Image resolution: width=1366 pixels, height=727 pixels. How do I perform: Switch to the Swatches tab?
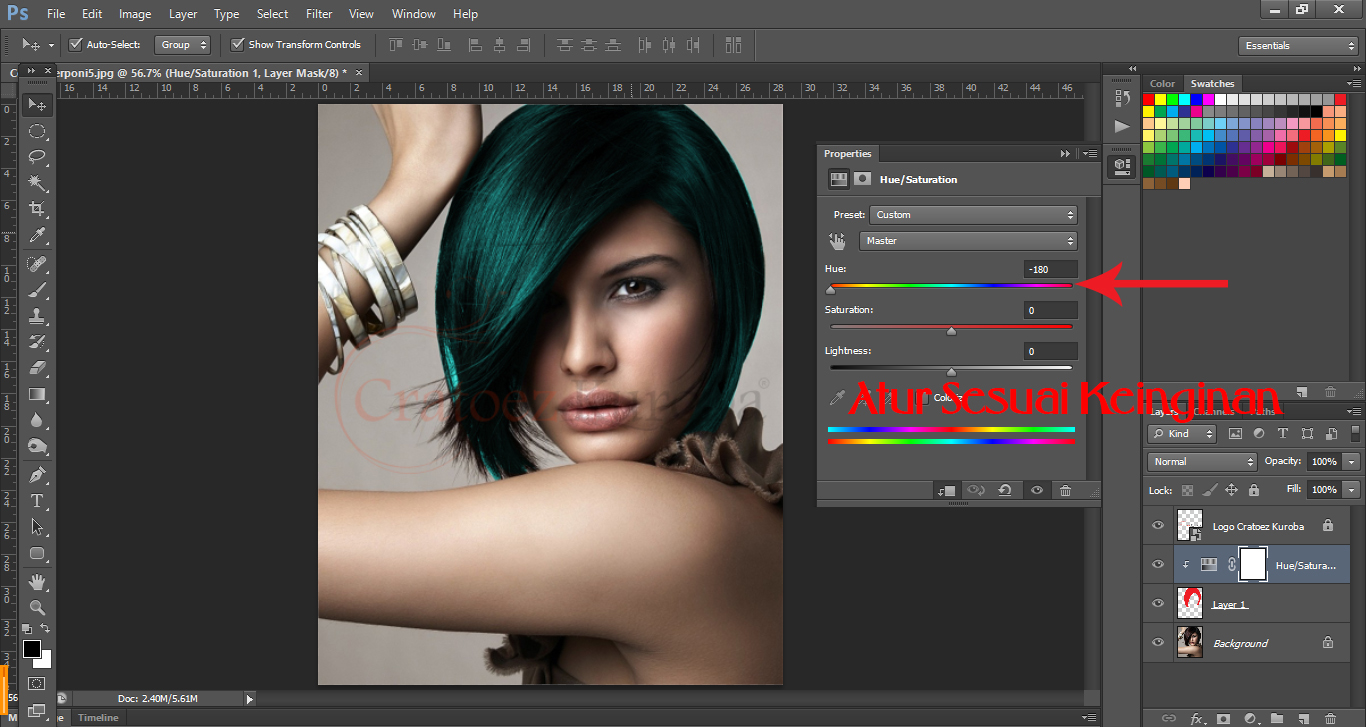[x=1212, y=83]
